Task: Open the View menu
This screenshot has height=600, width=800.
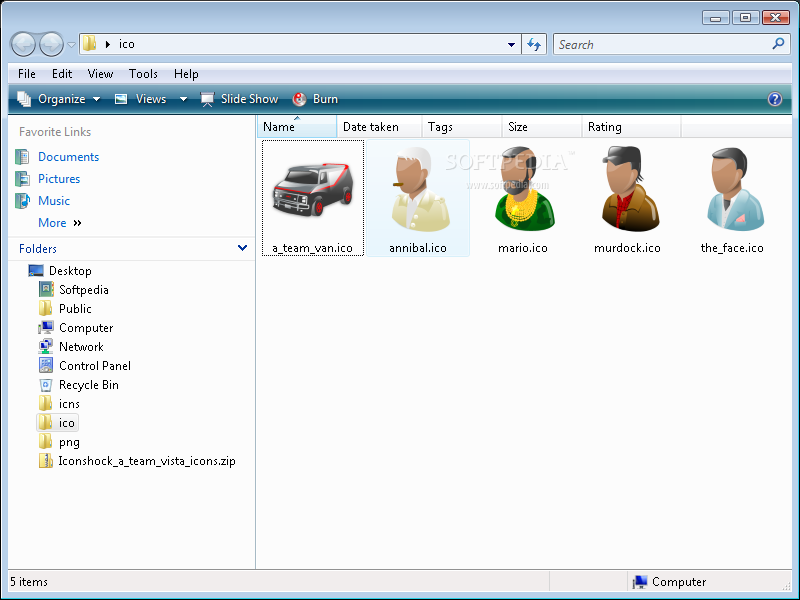Action: tap(100, 74)
